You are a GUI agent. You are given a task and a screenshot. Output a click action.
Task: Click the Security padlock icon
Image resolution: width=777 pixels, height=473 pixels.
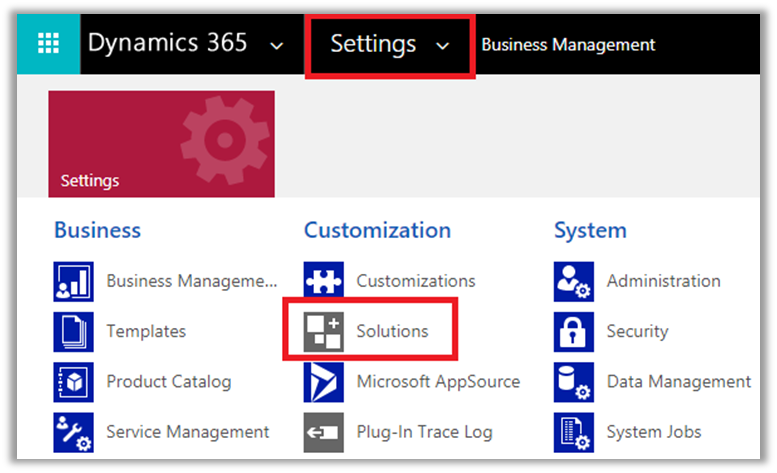[573, 332]
